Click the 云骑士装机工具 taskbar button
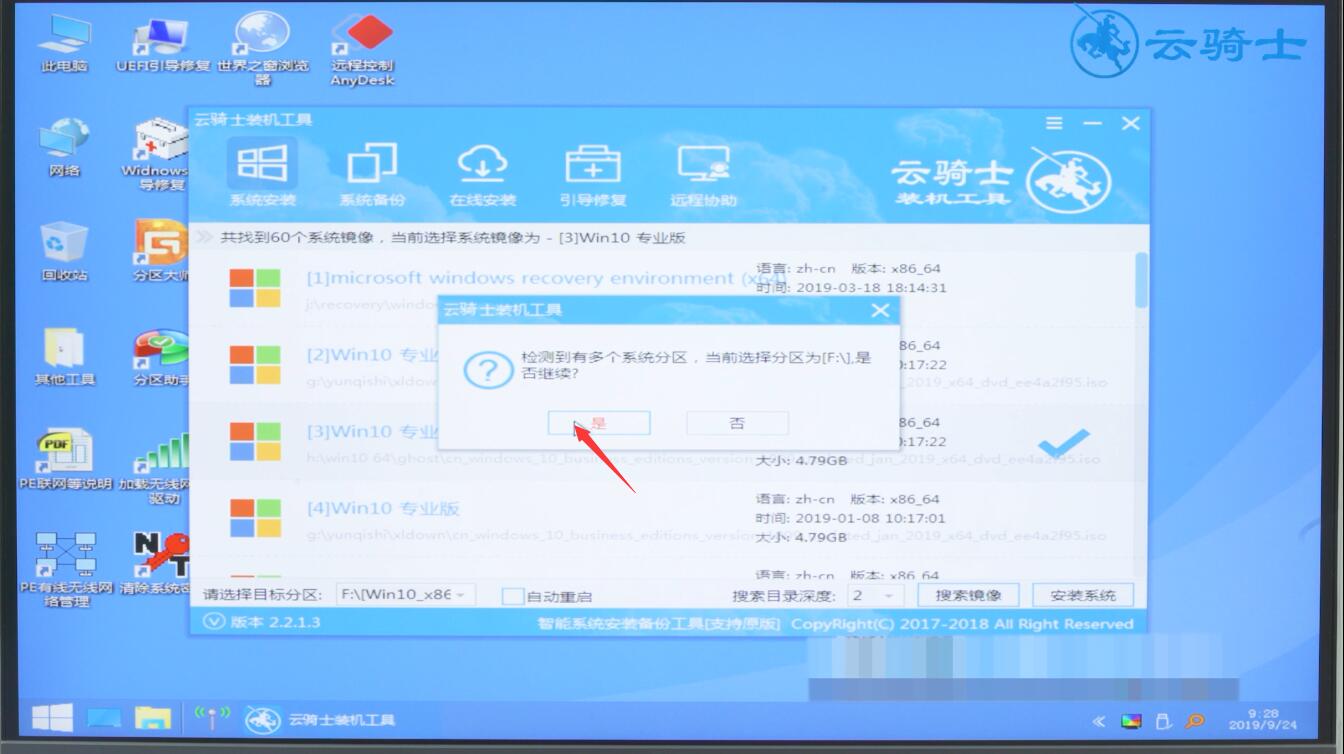Image resolution: width=1344 pixels, height=754 pixels. [322, 719]
